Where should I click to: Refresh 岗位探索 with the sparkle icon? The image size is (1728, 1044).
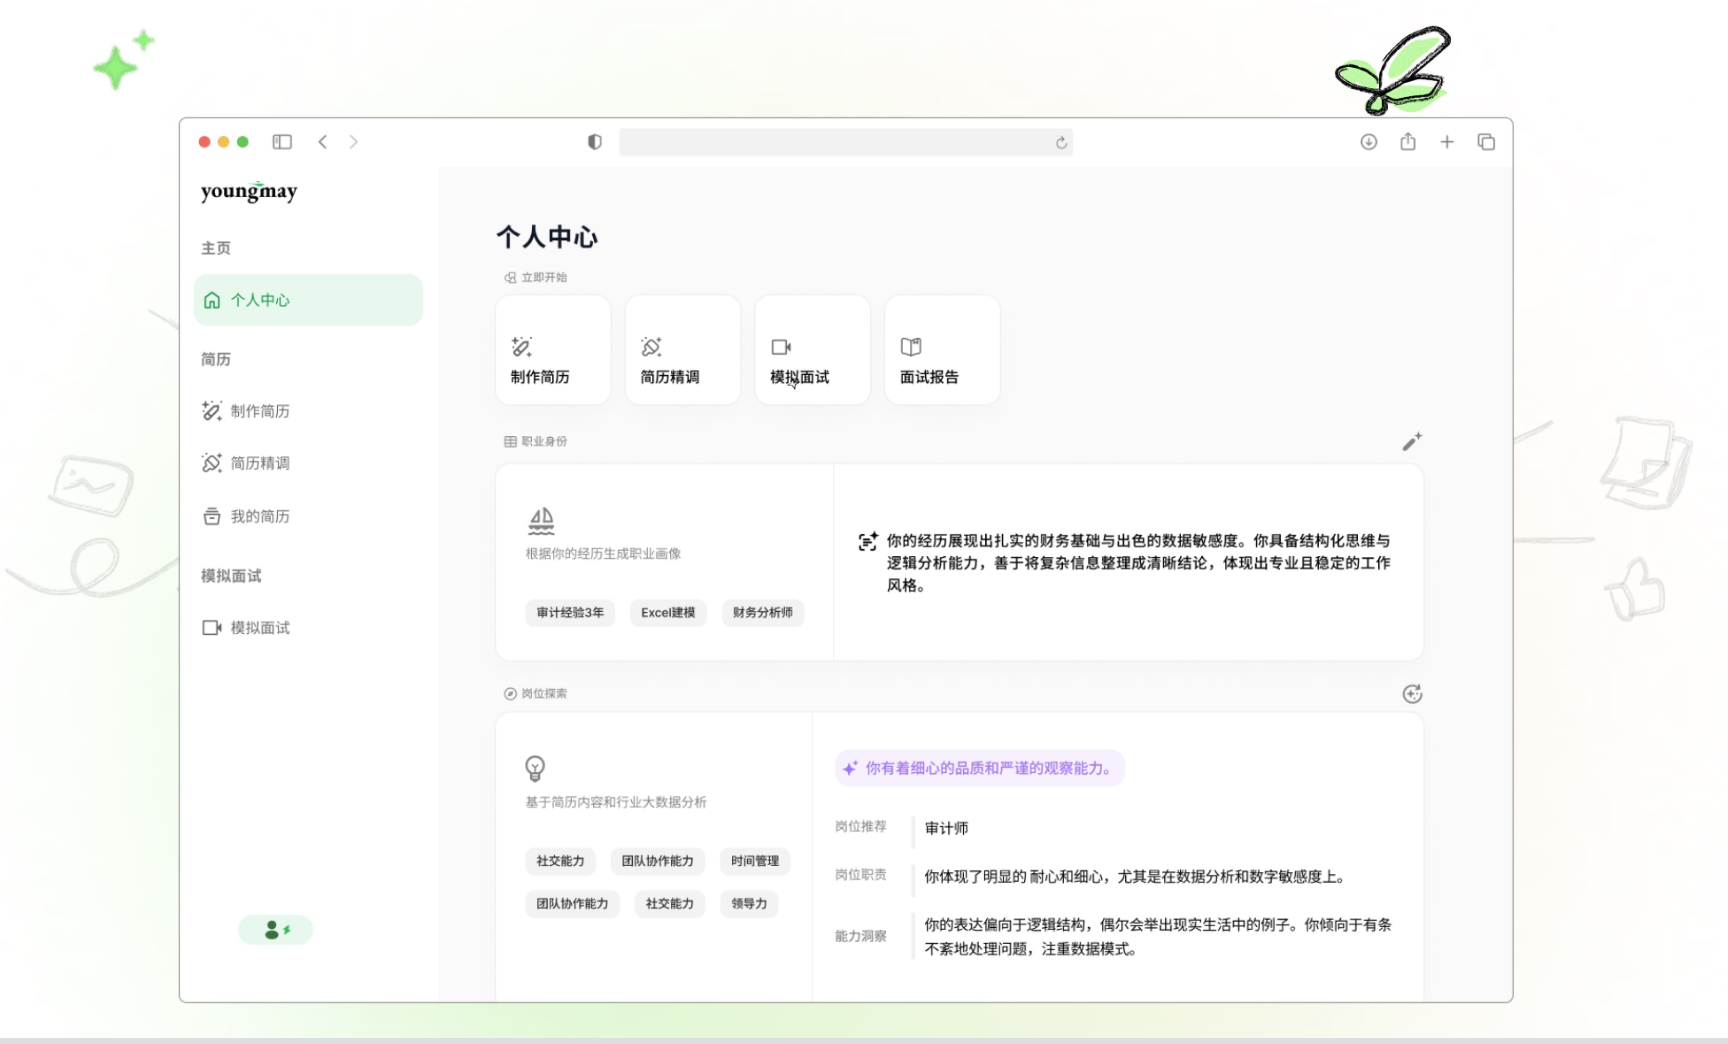click(x=1412, y=694)
